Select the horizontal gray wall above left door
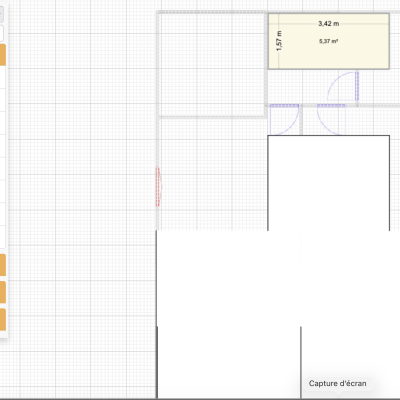Viewport: 400px width, 400px height. pos(284,106)
